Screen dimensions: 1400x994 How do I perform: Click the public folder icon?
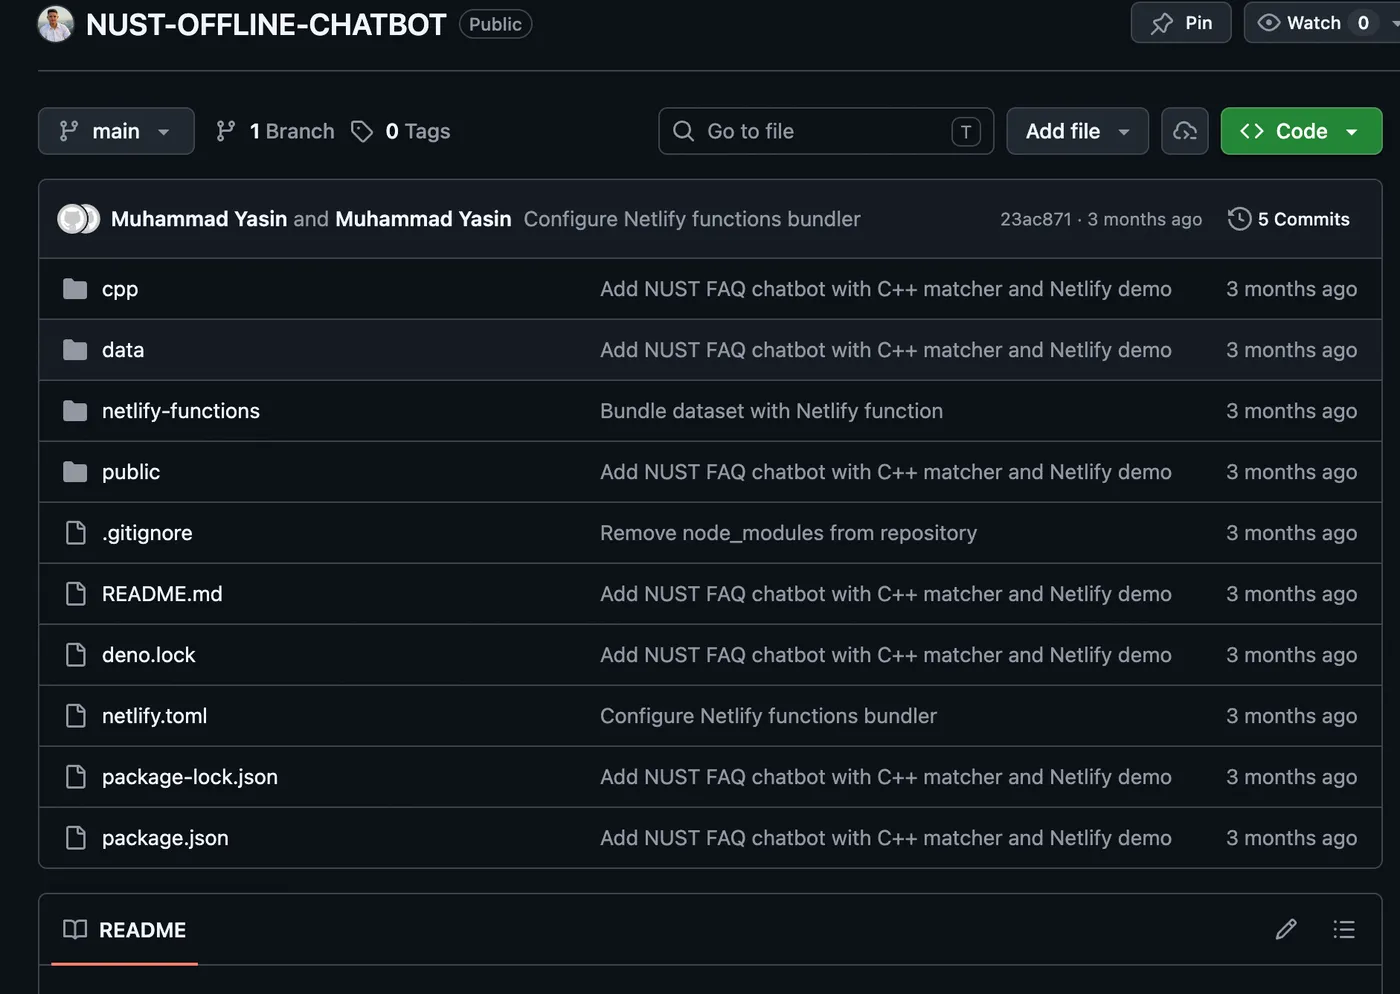click(x=75, y=472)
